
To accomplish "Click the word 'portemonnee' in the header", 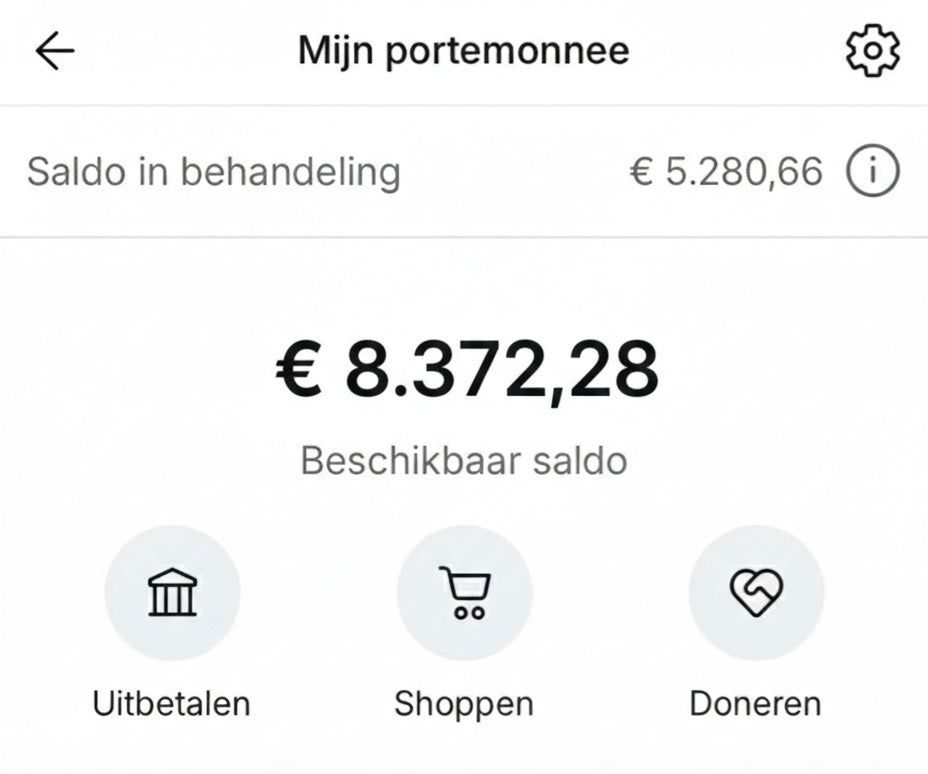I will click(x=507, y=51).
